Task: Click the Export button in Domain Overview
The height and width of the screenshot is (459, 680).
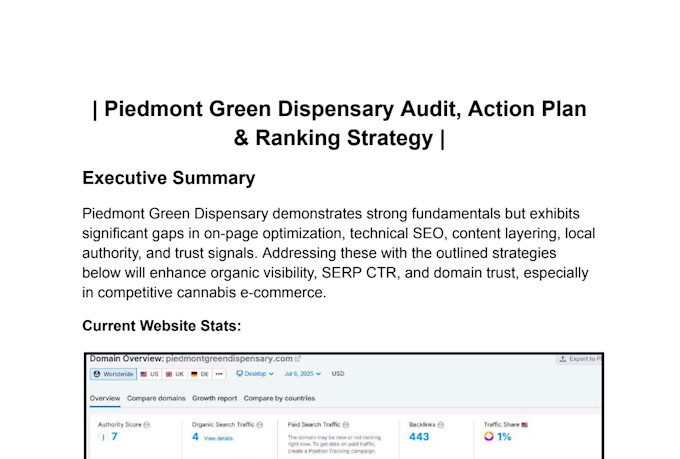Action: (579, 359)
